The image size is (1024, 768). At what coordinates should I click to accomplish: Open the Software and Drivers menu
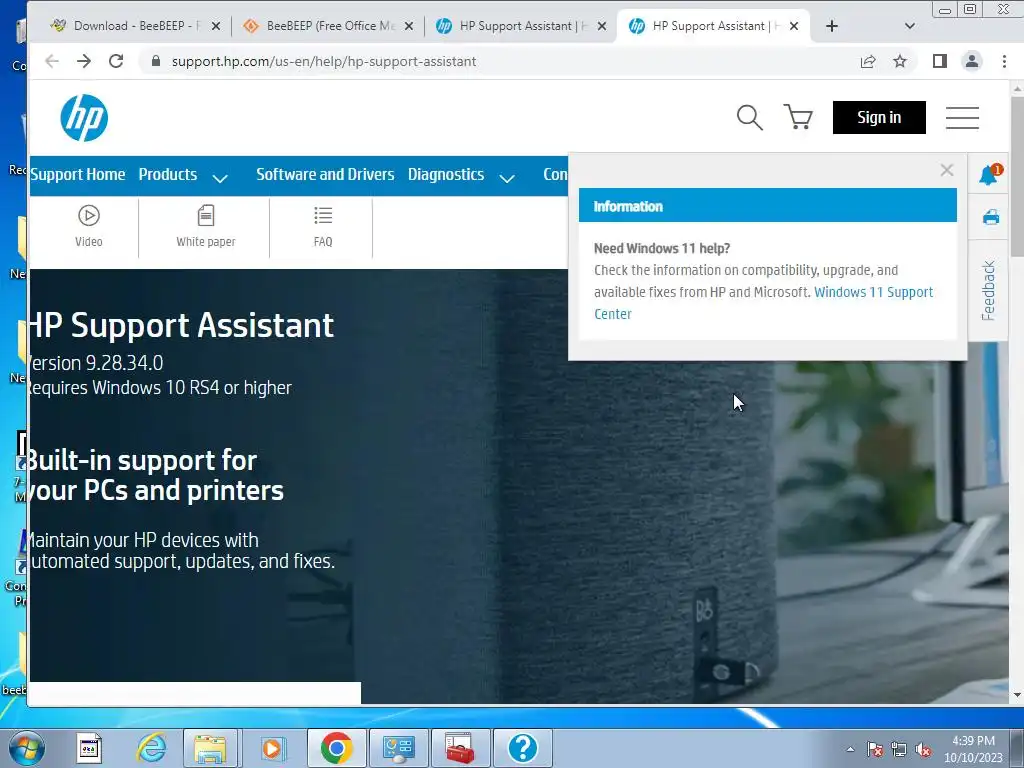pos(325,174)
